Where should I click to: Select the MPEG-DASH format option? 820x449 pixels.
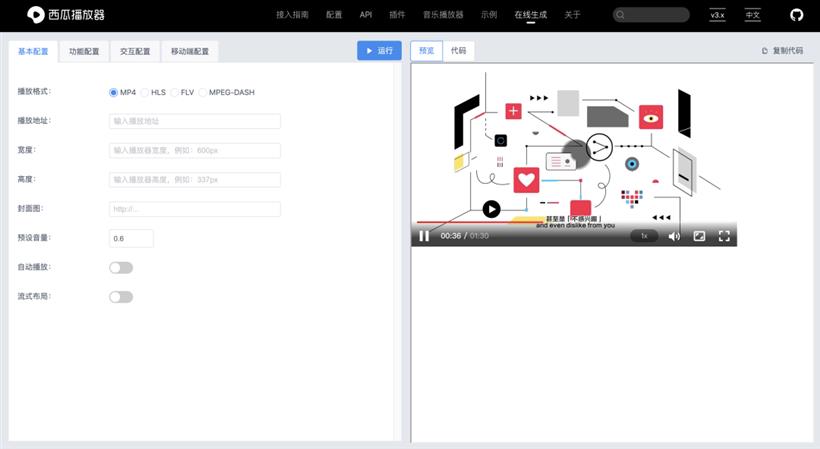pos(203,92)
